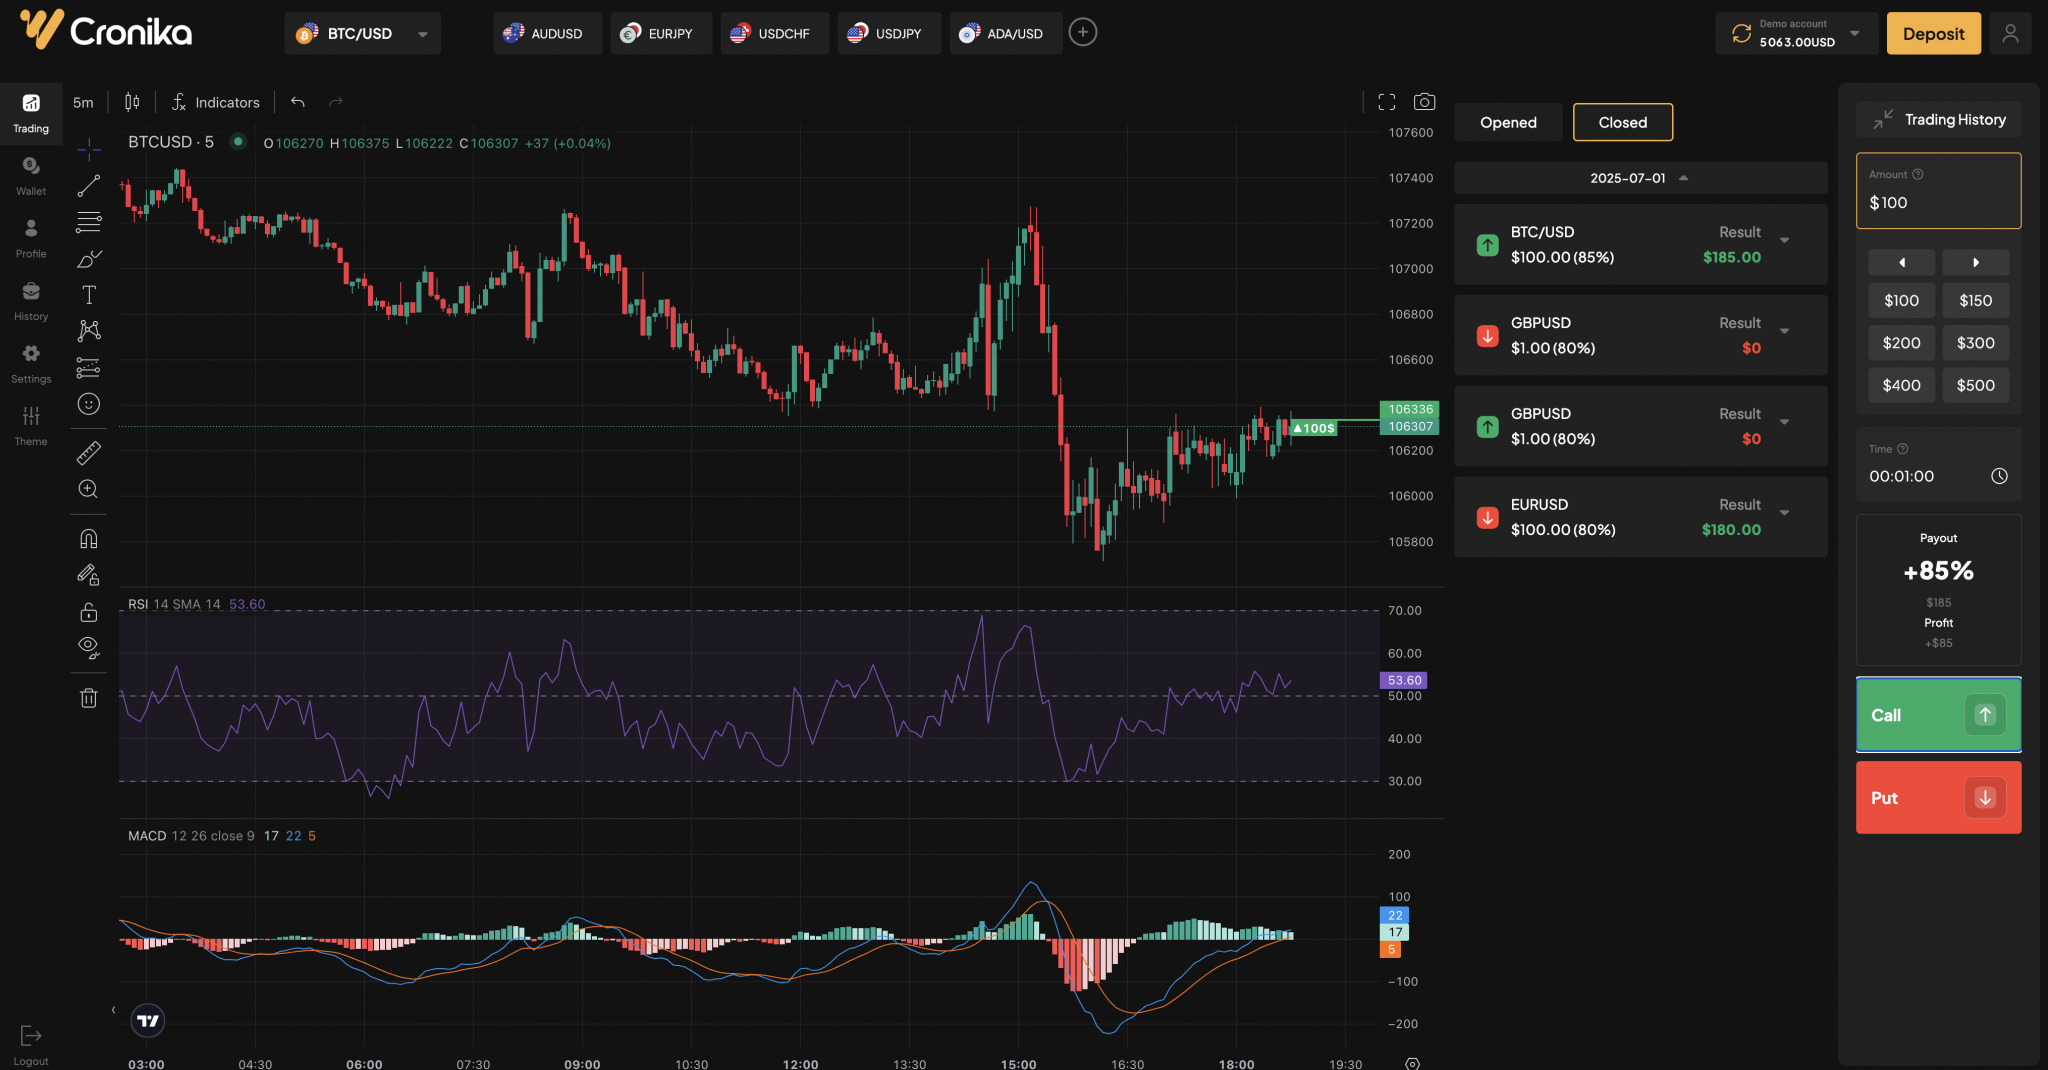2048x1070 pixels.
Task: Select the ruler measure tool
Action: [89, 453]
